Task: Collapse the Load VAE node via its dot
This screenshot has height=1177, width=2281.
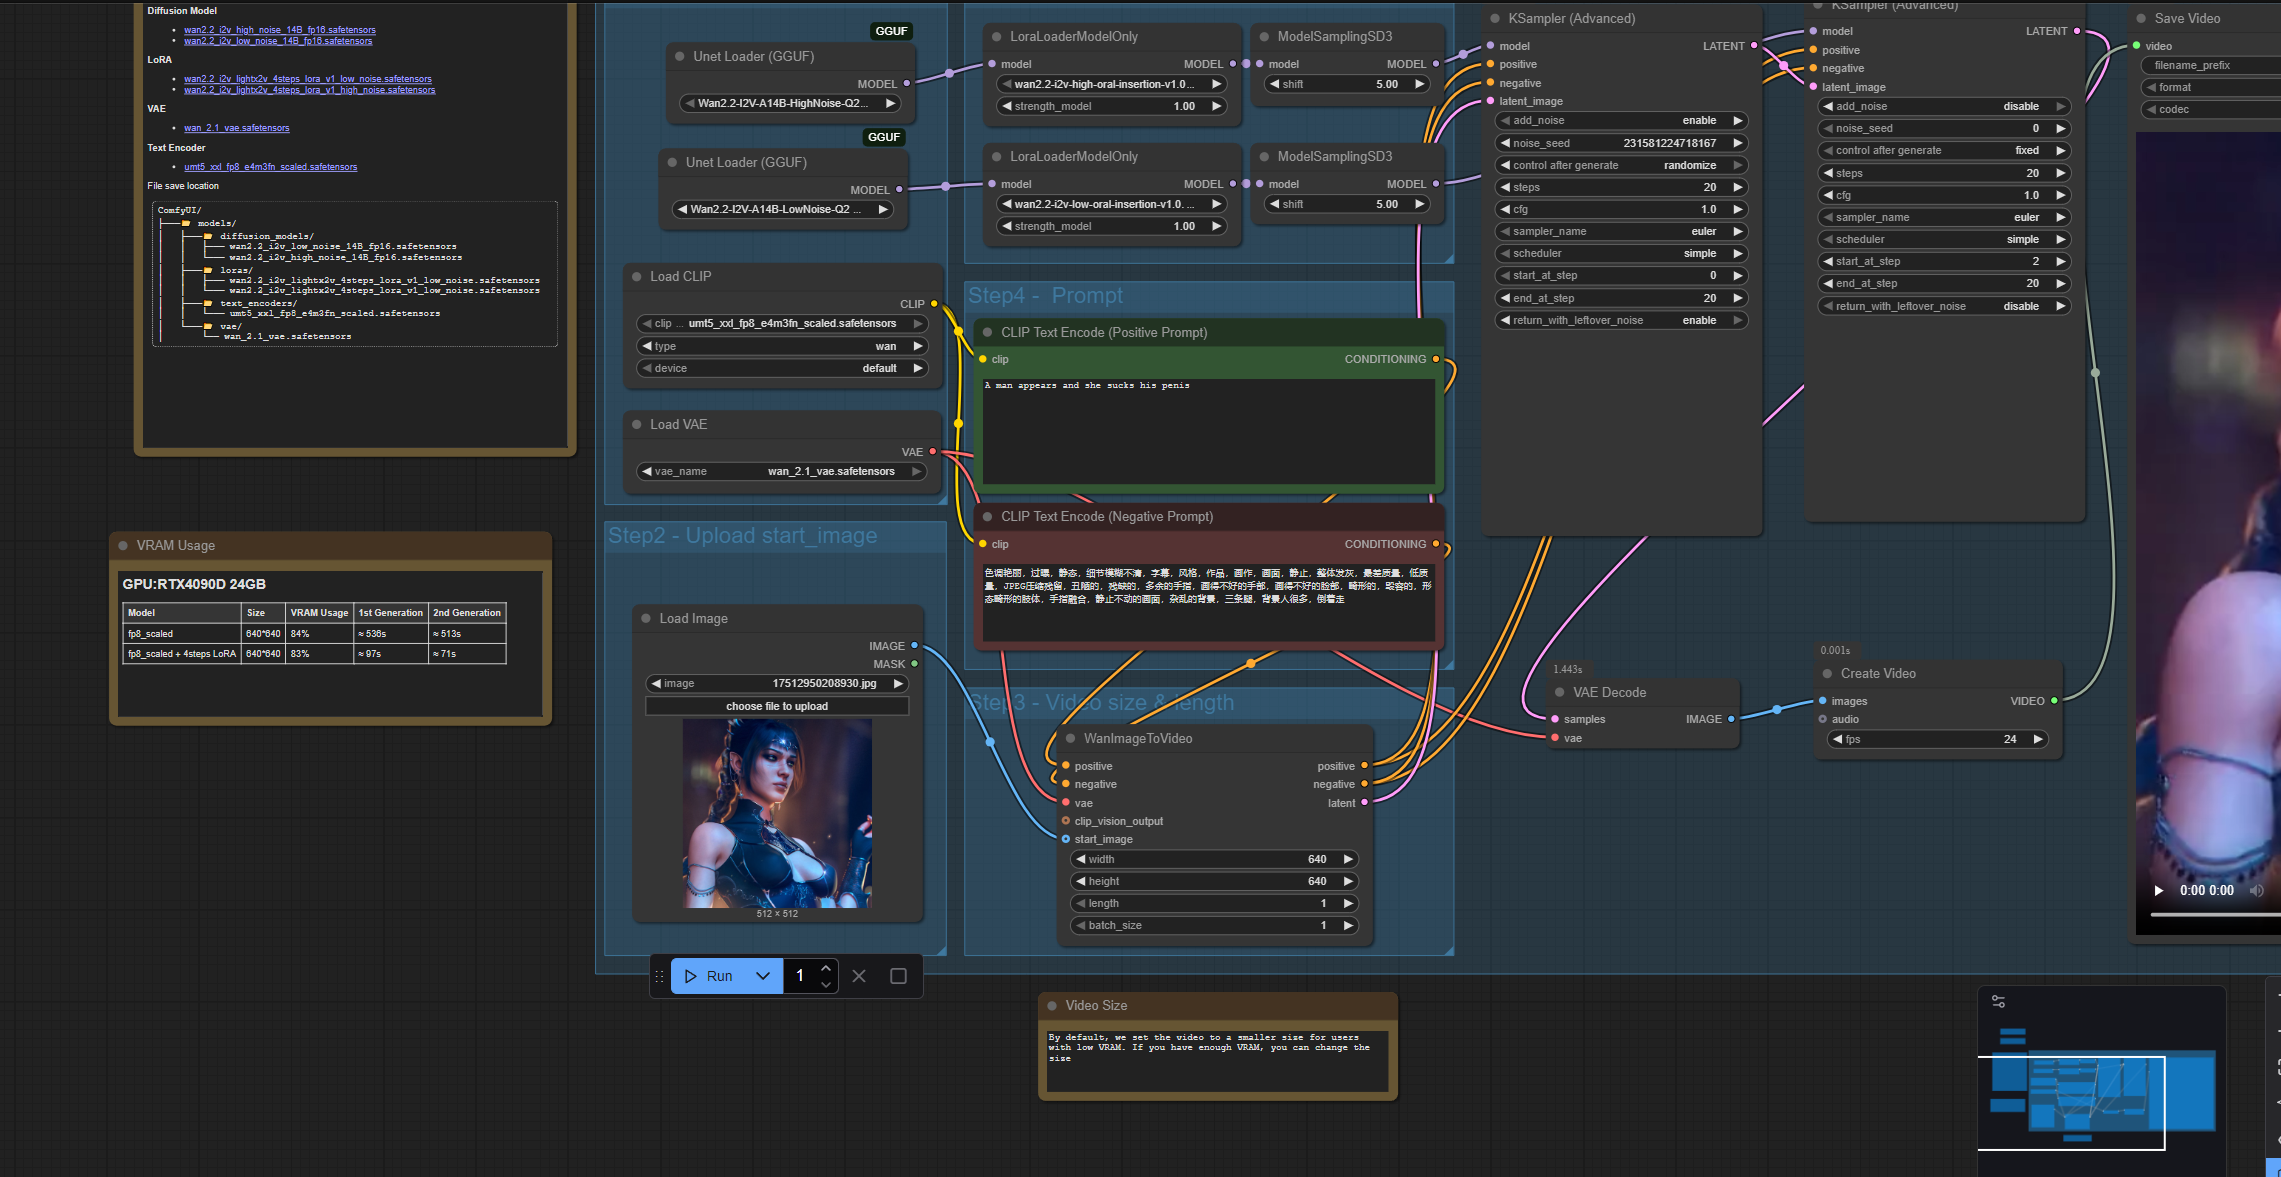Action: point(637,424)
